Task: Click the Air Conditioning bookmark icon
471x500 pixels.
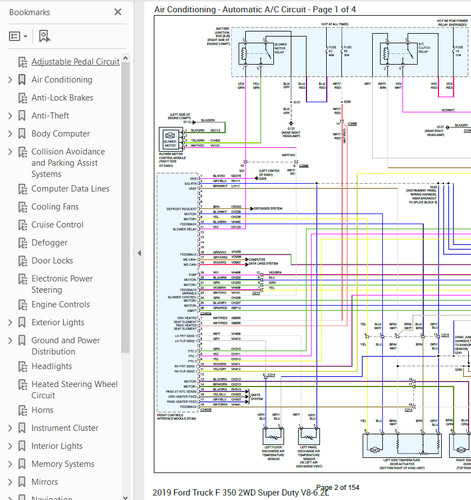Action: tap(22, 80)
